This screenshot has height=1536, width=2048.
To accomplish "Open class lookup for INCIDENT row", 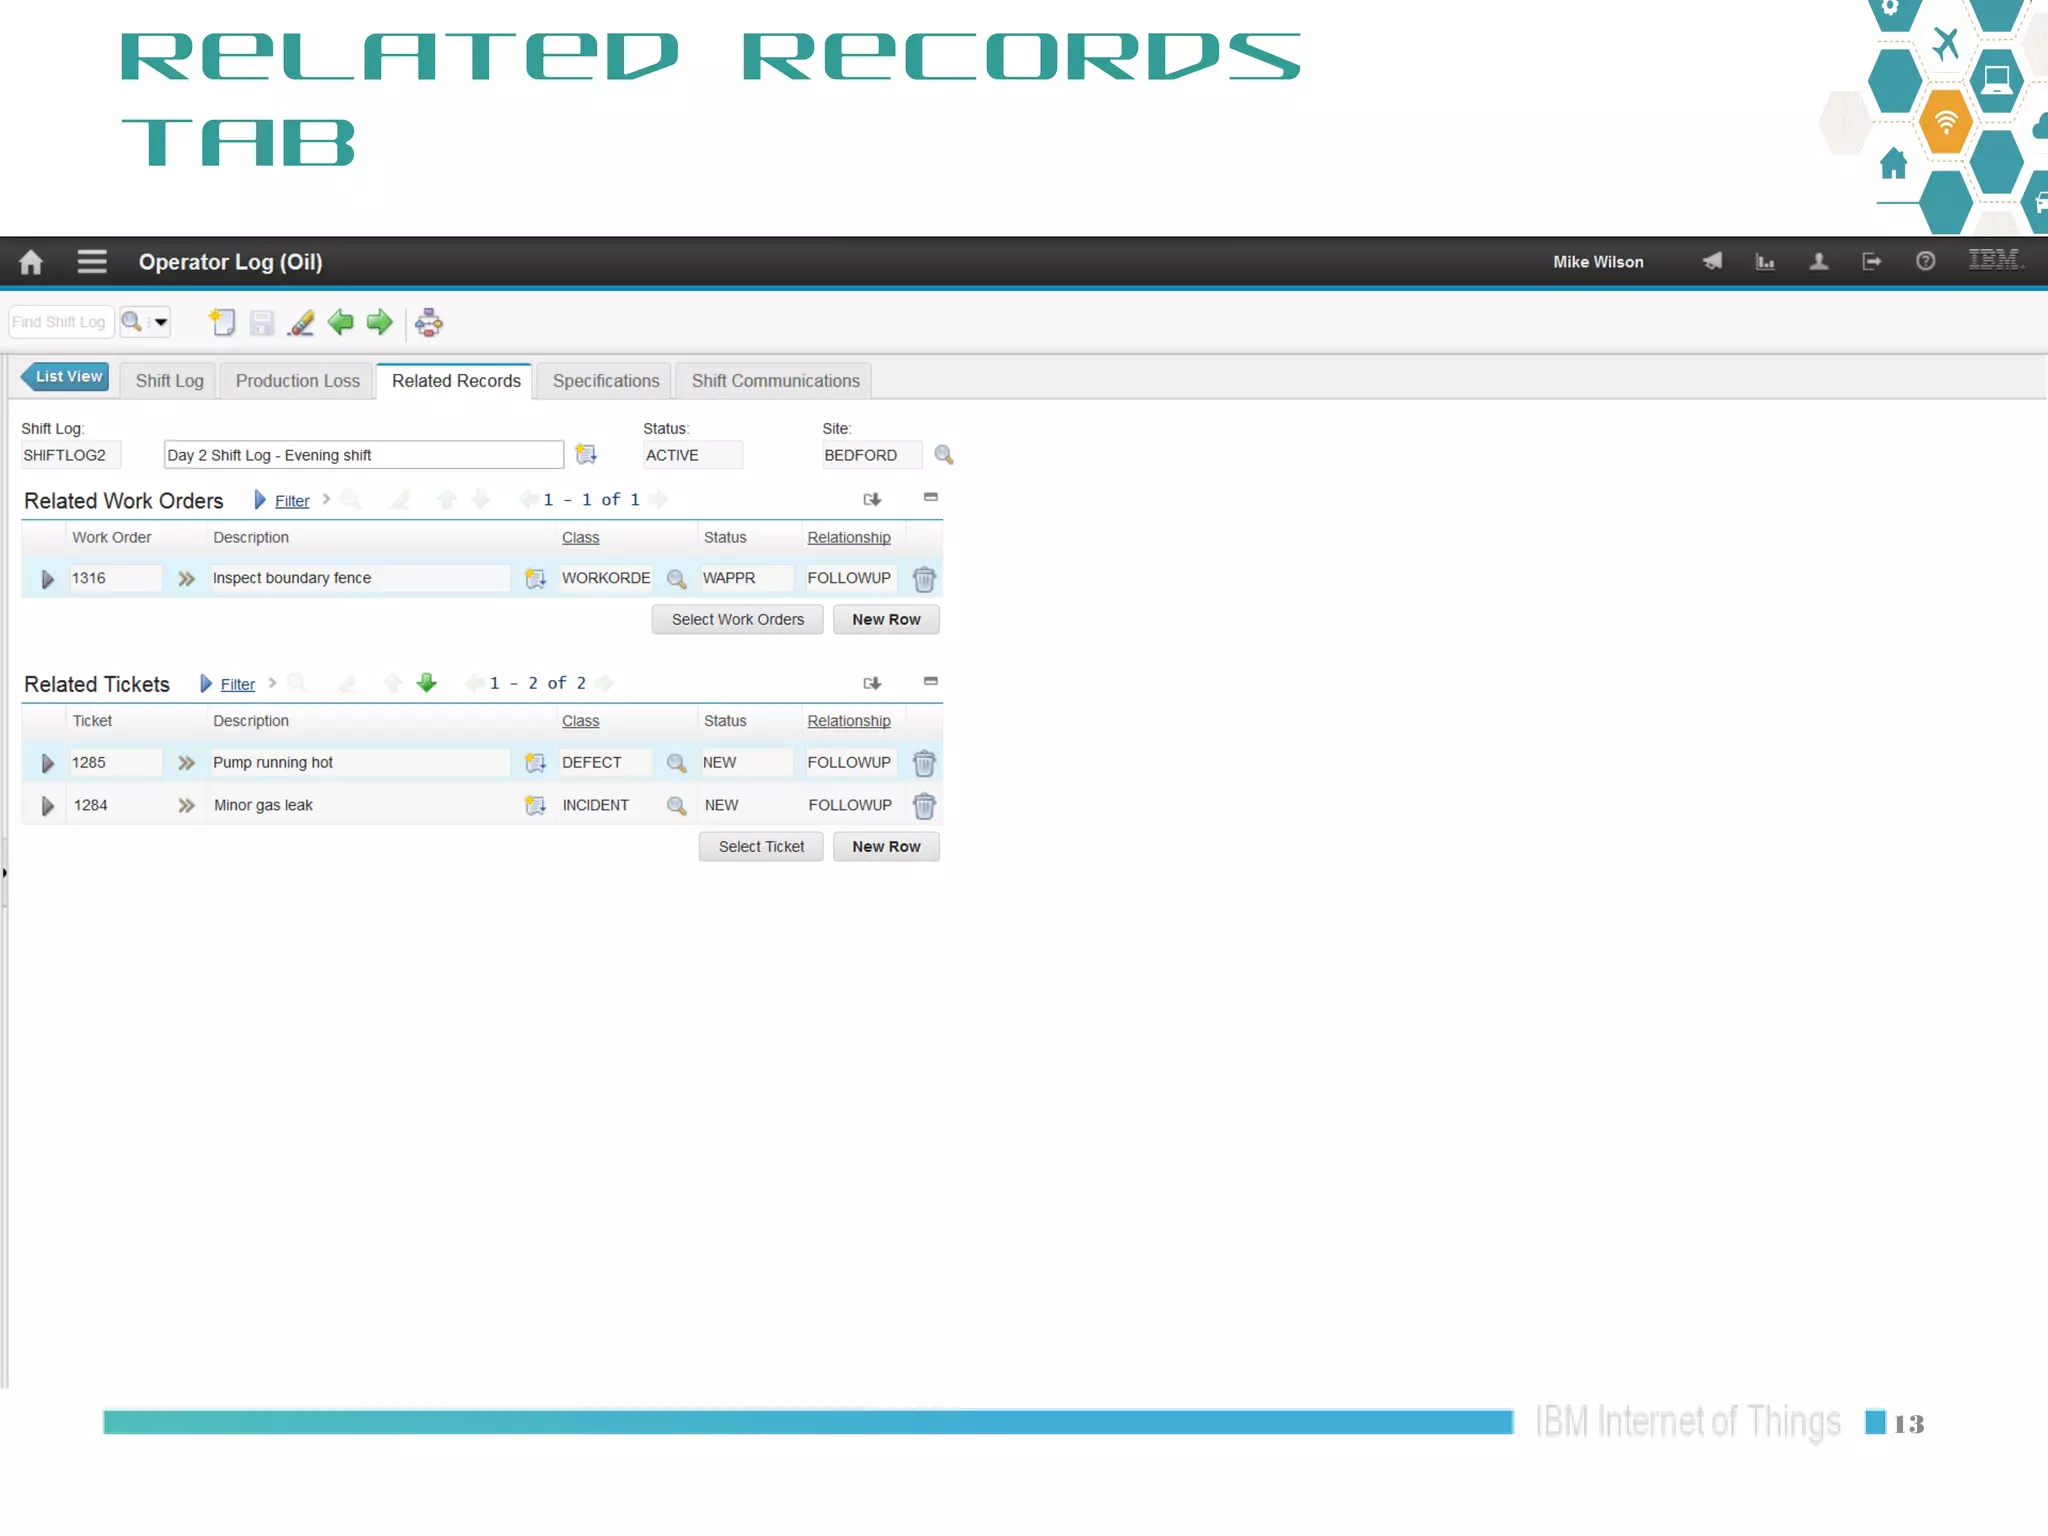I will (x=677, y=806).
